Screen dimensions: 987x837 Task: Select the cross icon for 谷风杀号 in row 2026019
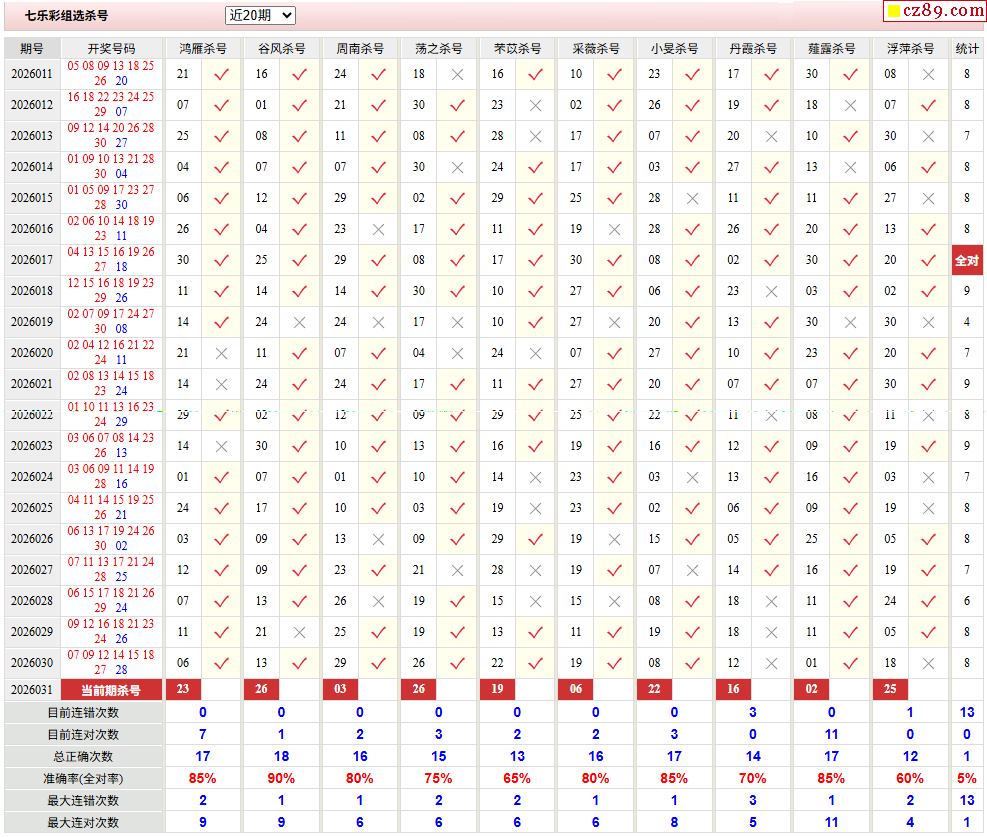coord(300,322)
